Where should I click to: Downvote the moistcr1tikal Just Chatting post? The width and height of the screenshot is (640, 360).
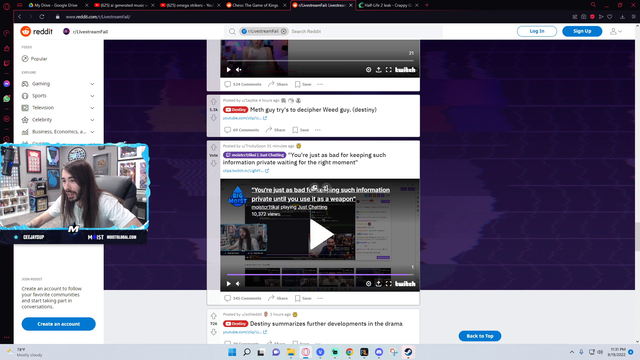tap(213, 163)
